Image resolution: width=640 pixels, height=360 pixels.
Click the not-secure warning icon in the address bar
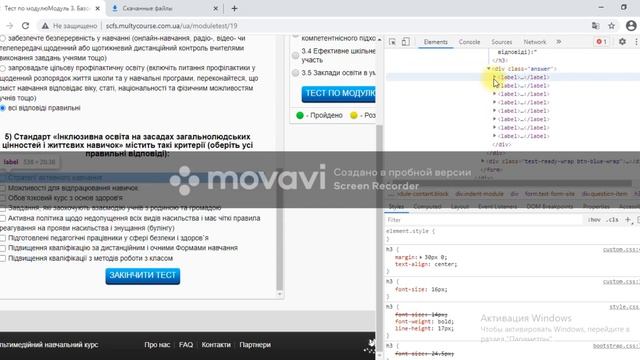click(x=45, y=26)
